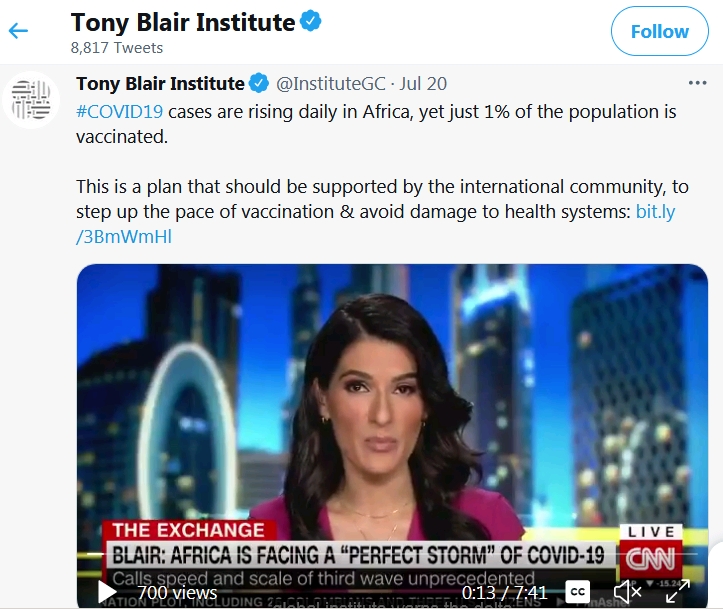Click the verified badge in the page header
The image size is (723, 609).
click(x=311, y=21)
